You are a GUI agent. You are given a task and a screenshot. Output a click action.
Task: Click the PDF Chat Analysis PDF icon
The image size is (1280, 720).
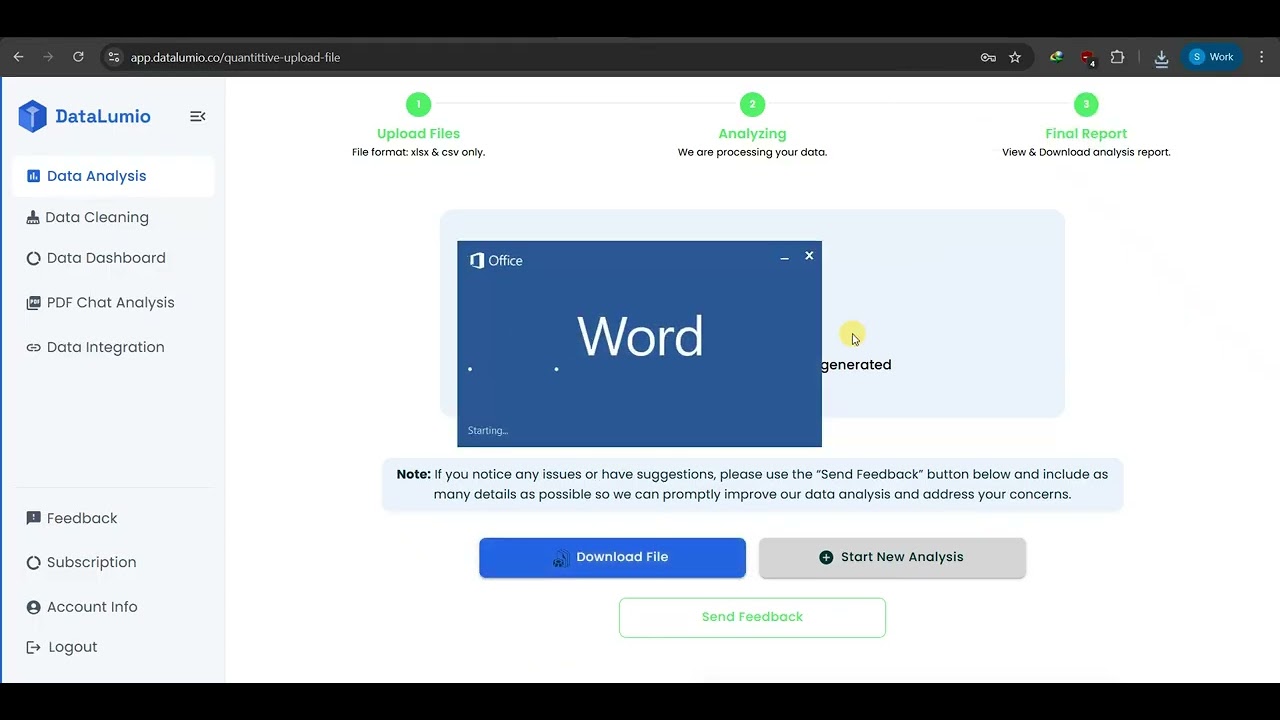pos(34,302)
